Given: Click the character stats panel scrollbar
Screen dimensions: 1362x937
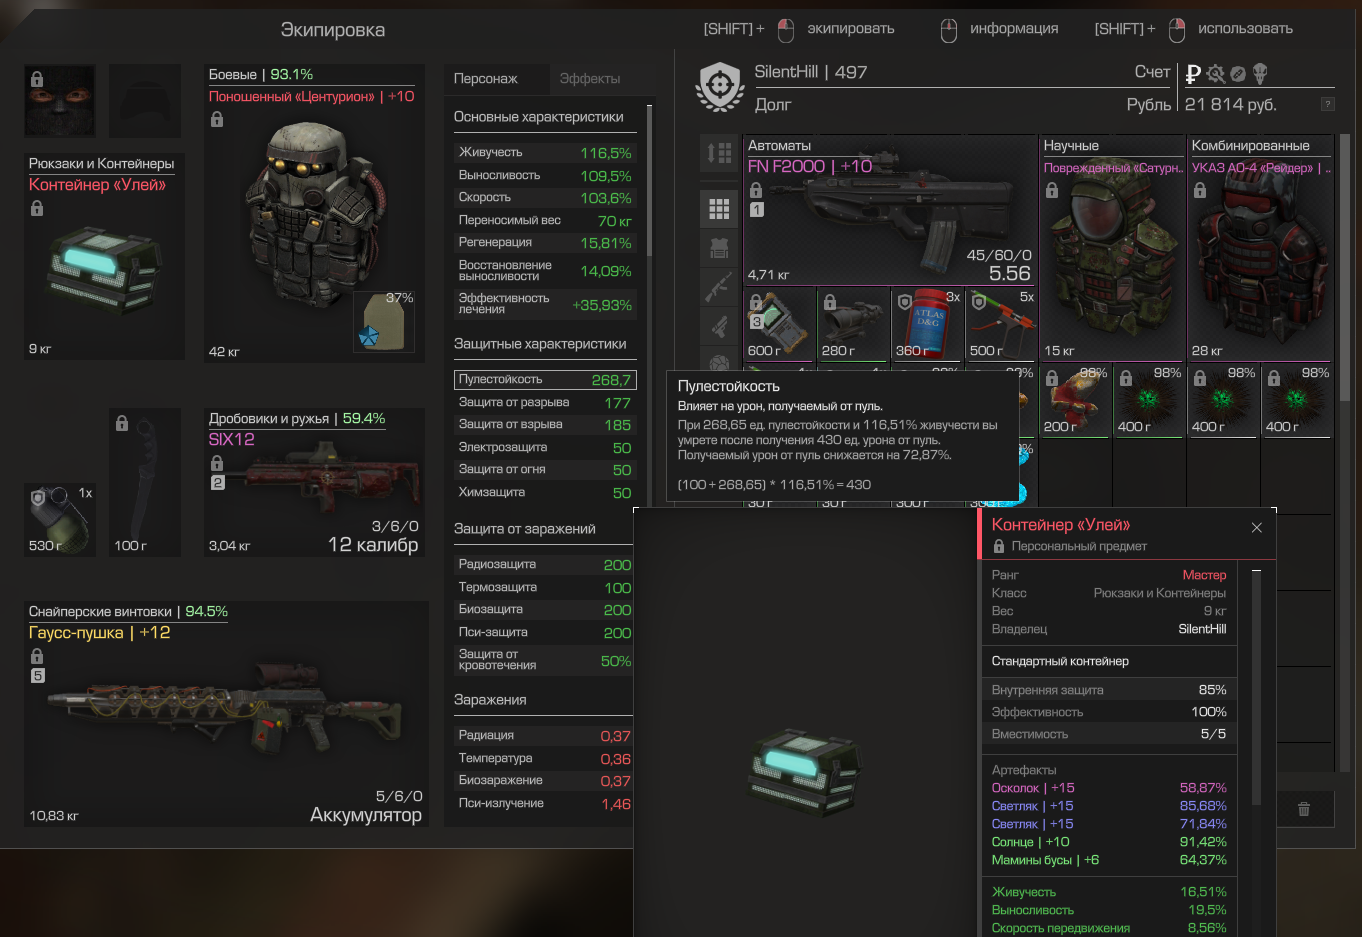Looking at the screenshot, I should (650, 180).
